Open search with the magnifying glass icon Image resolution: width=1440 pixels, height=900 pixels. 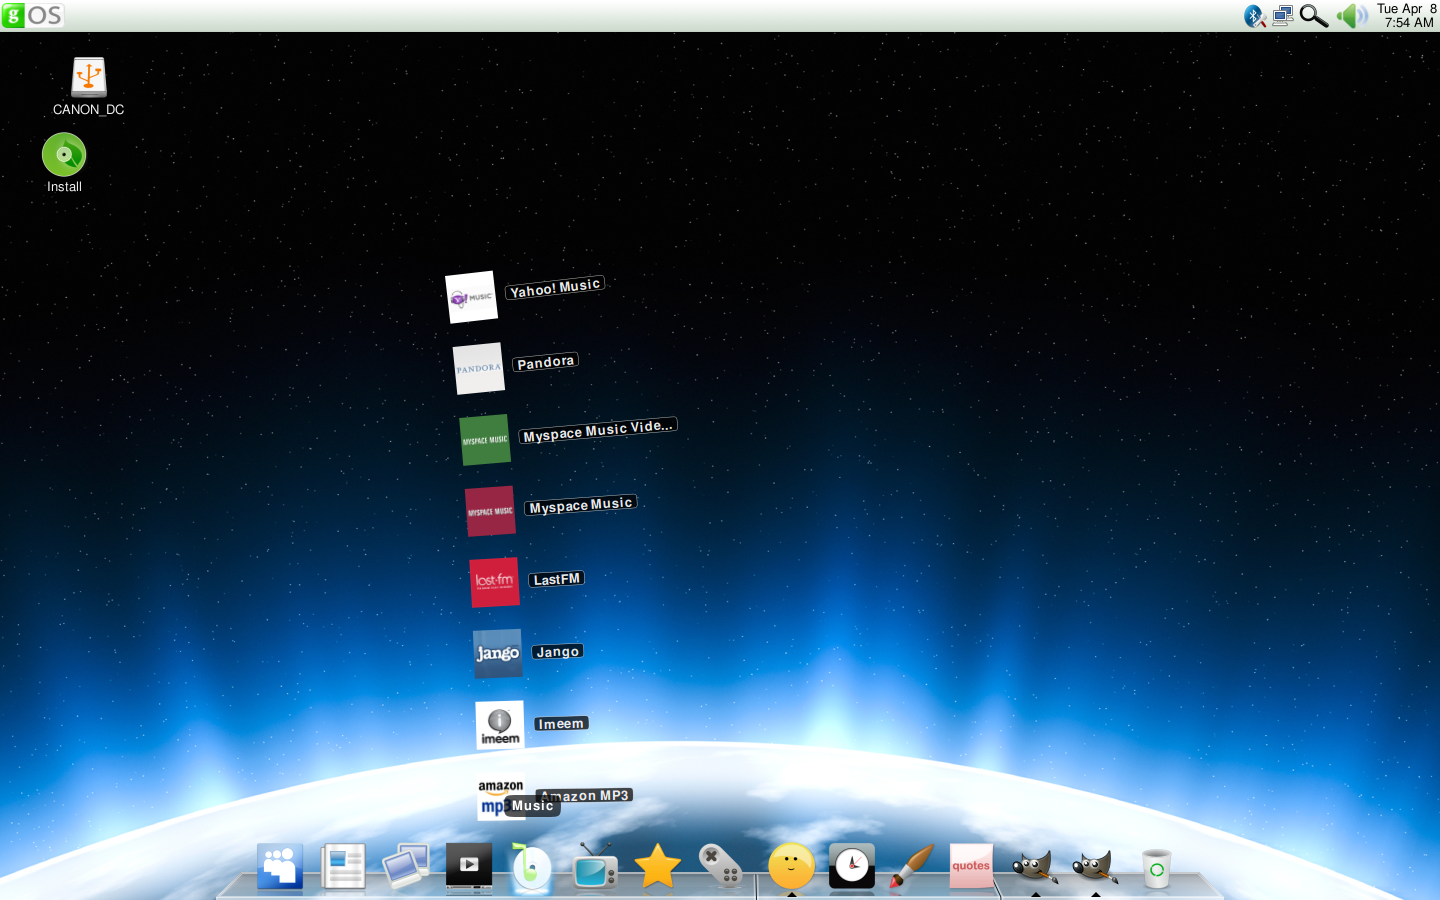1314,16
